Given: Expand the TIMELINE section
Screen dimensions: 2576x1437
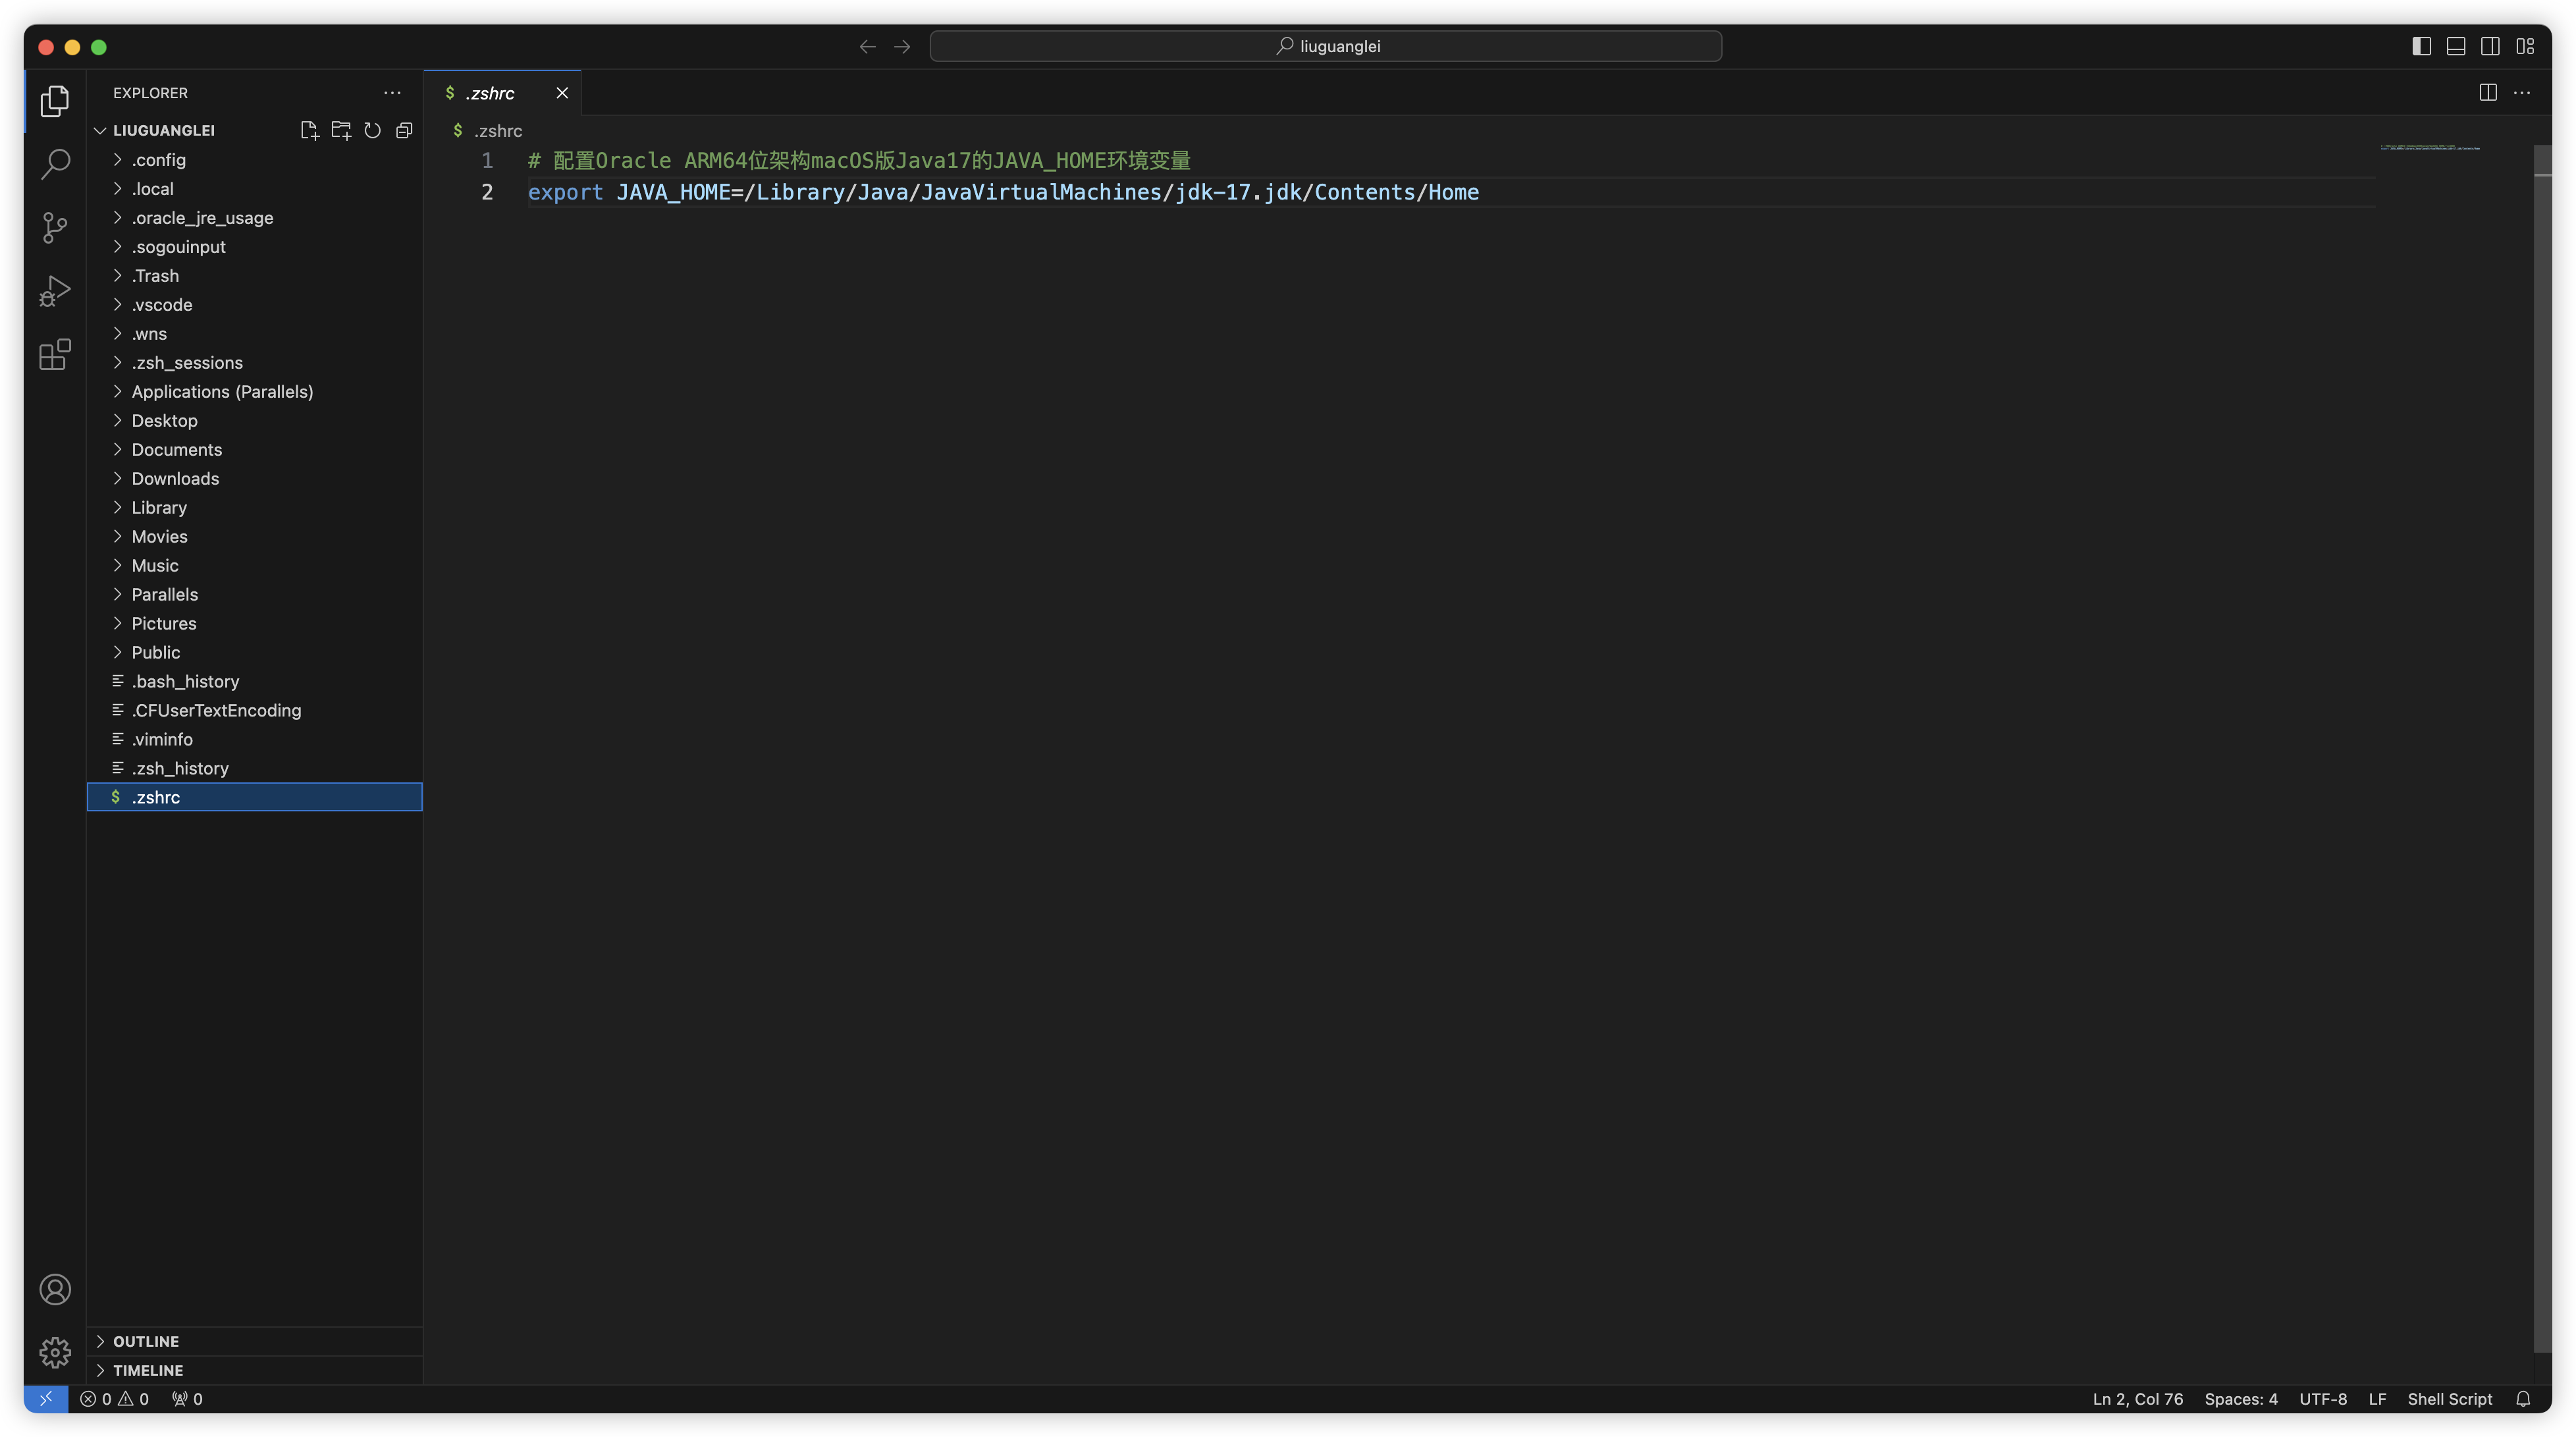Looking at the screenshot, I should coord(148,1370).
